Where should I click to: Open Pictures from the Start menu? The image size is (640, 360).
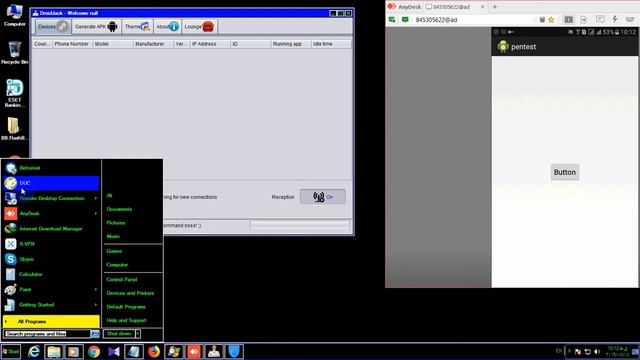pos(116,223)
